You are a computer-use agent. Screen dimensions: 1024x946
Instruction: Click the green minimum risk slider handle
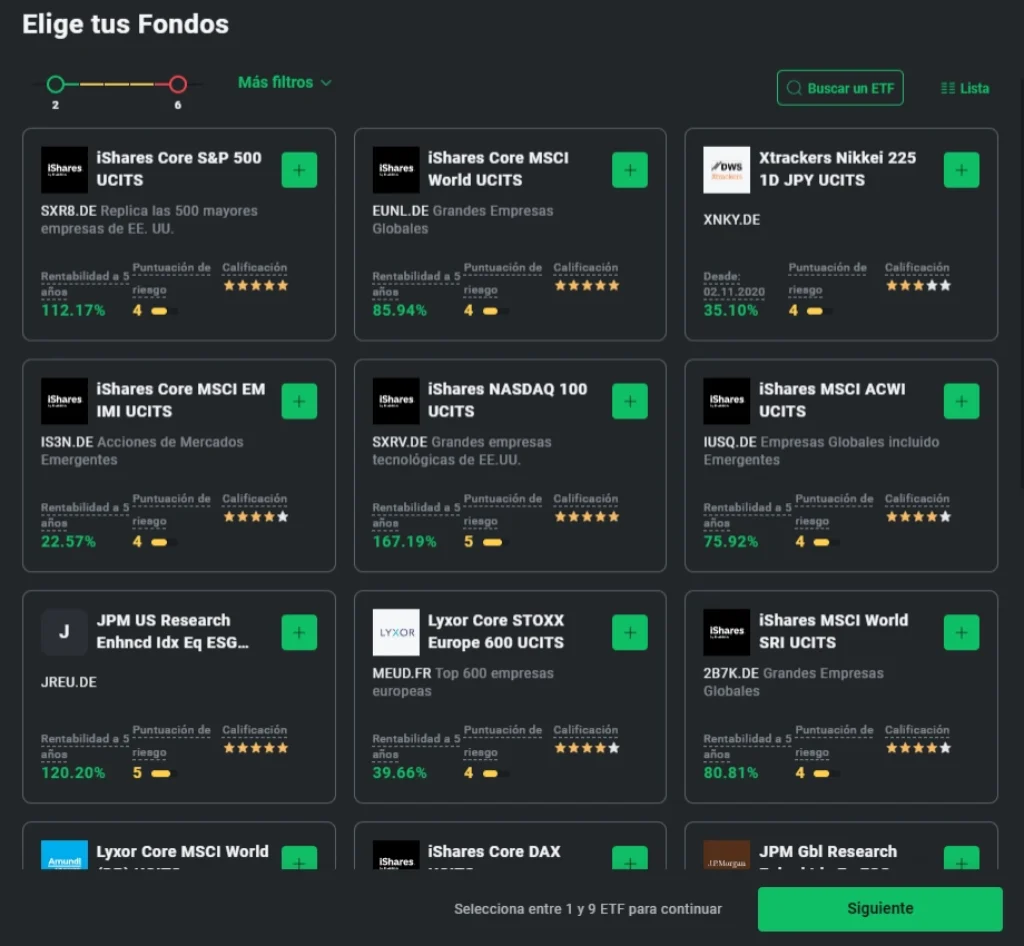pos(55,85)
